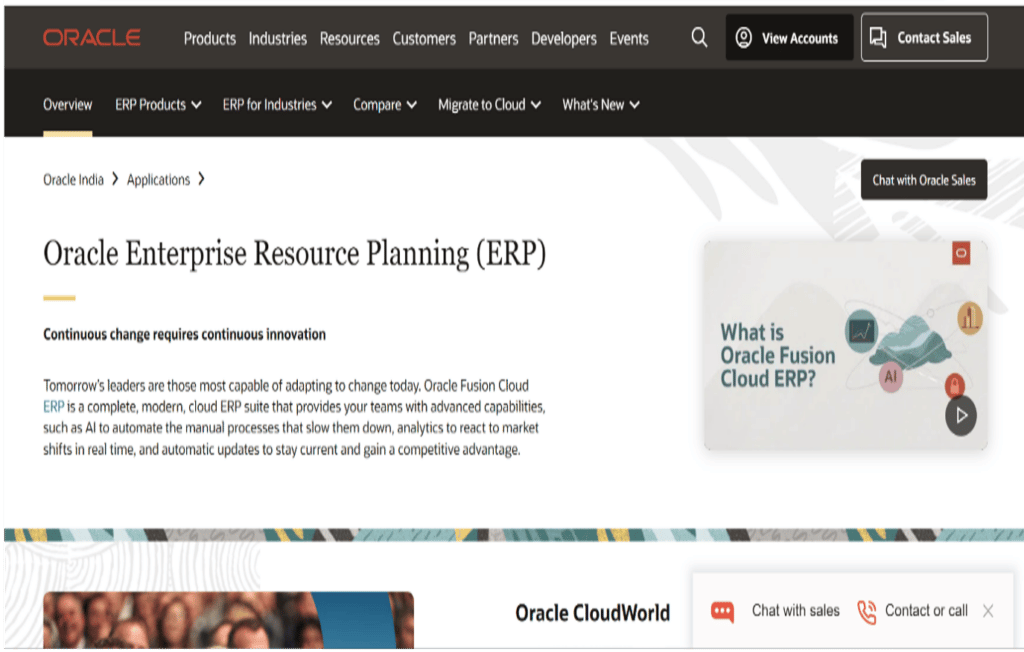Click Chat with sales link

click(x=795, y=611)
